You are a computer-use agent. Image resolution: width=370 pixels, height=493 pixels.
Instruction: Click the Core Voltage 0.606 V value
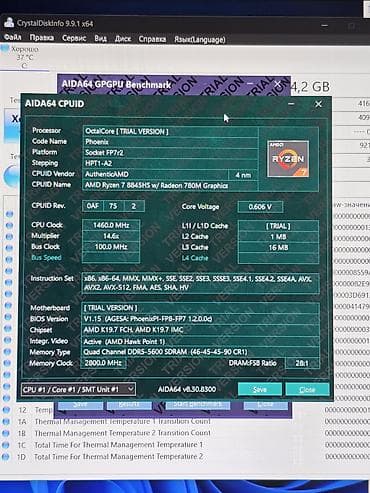[260, 207]
